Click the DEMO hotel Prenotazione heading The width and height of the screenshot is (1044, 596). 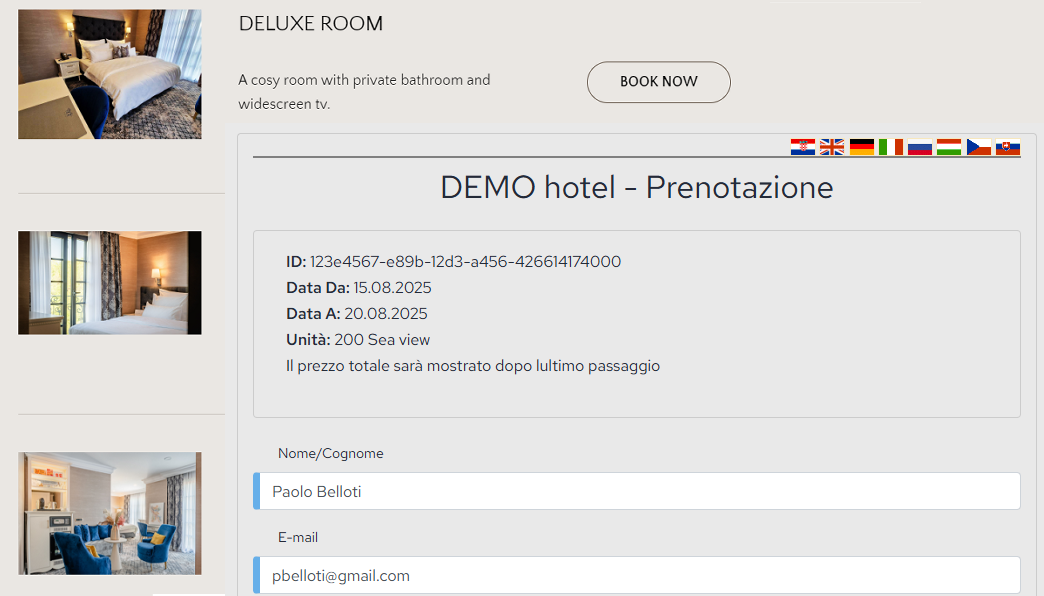[x=636, y=187]
